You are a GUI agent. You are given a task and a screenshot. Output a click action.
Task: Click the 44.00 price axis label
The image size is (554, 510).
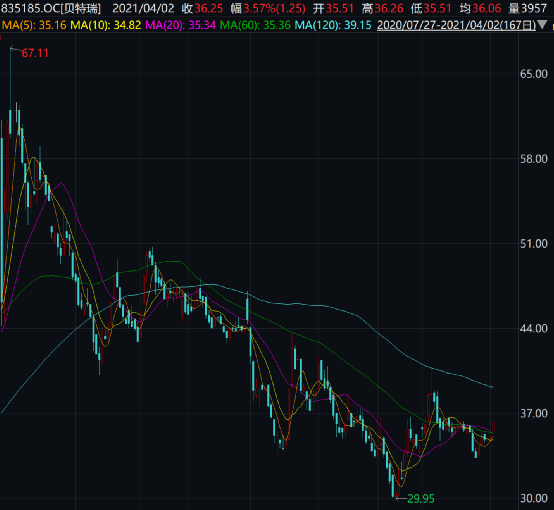pyautogui.click(x=534, y=328)
